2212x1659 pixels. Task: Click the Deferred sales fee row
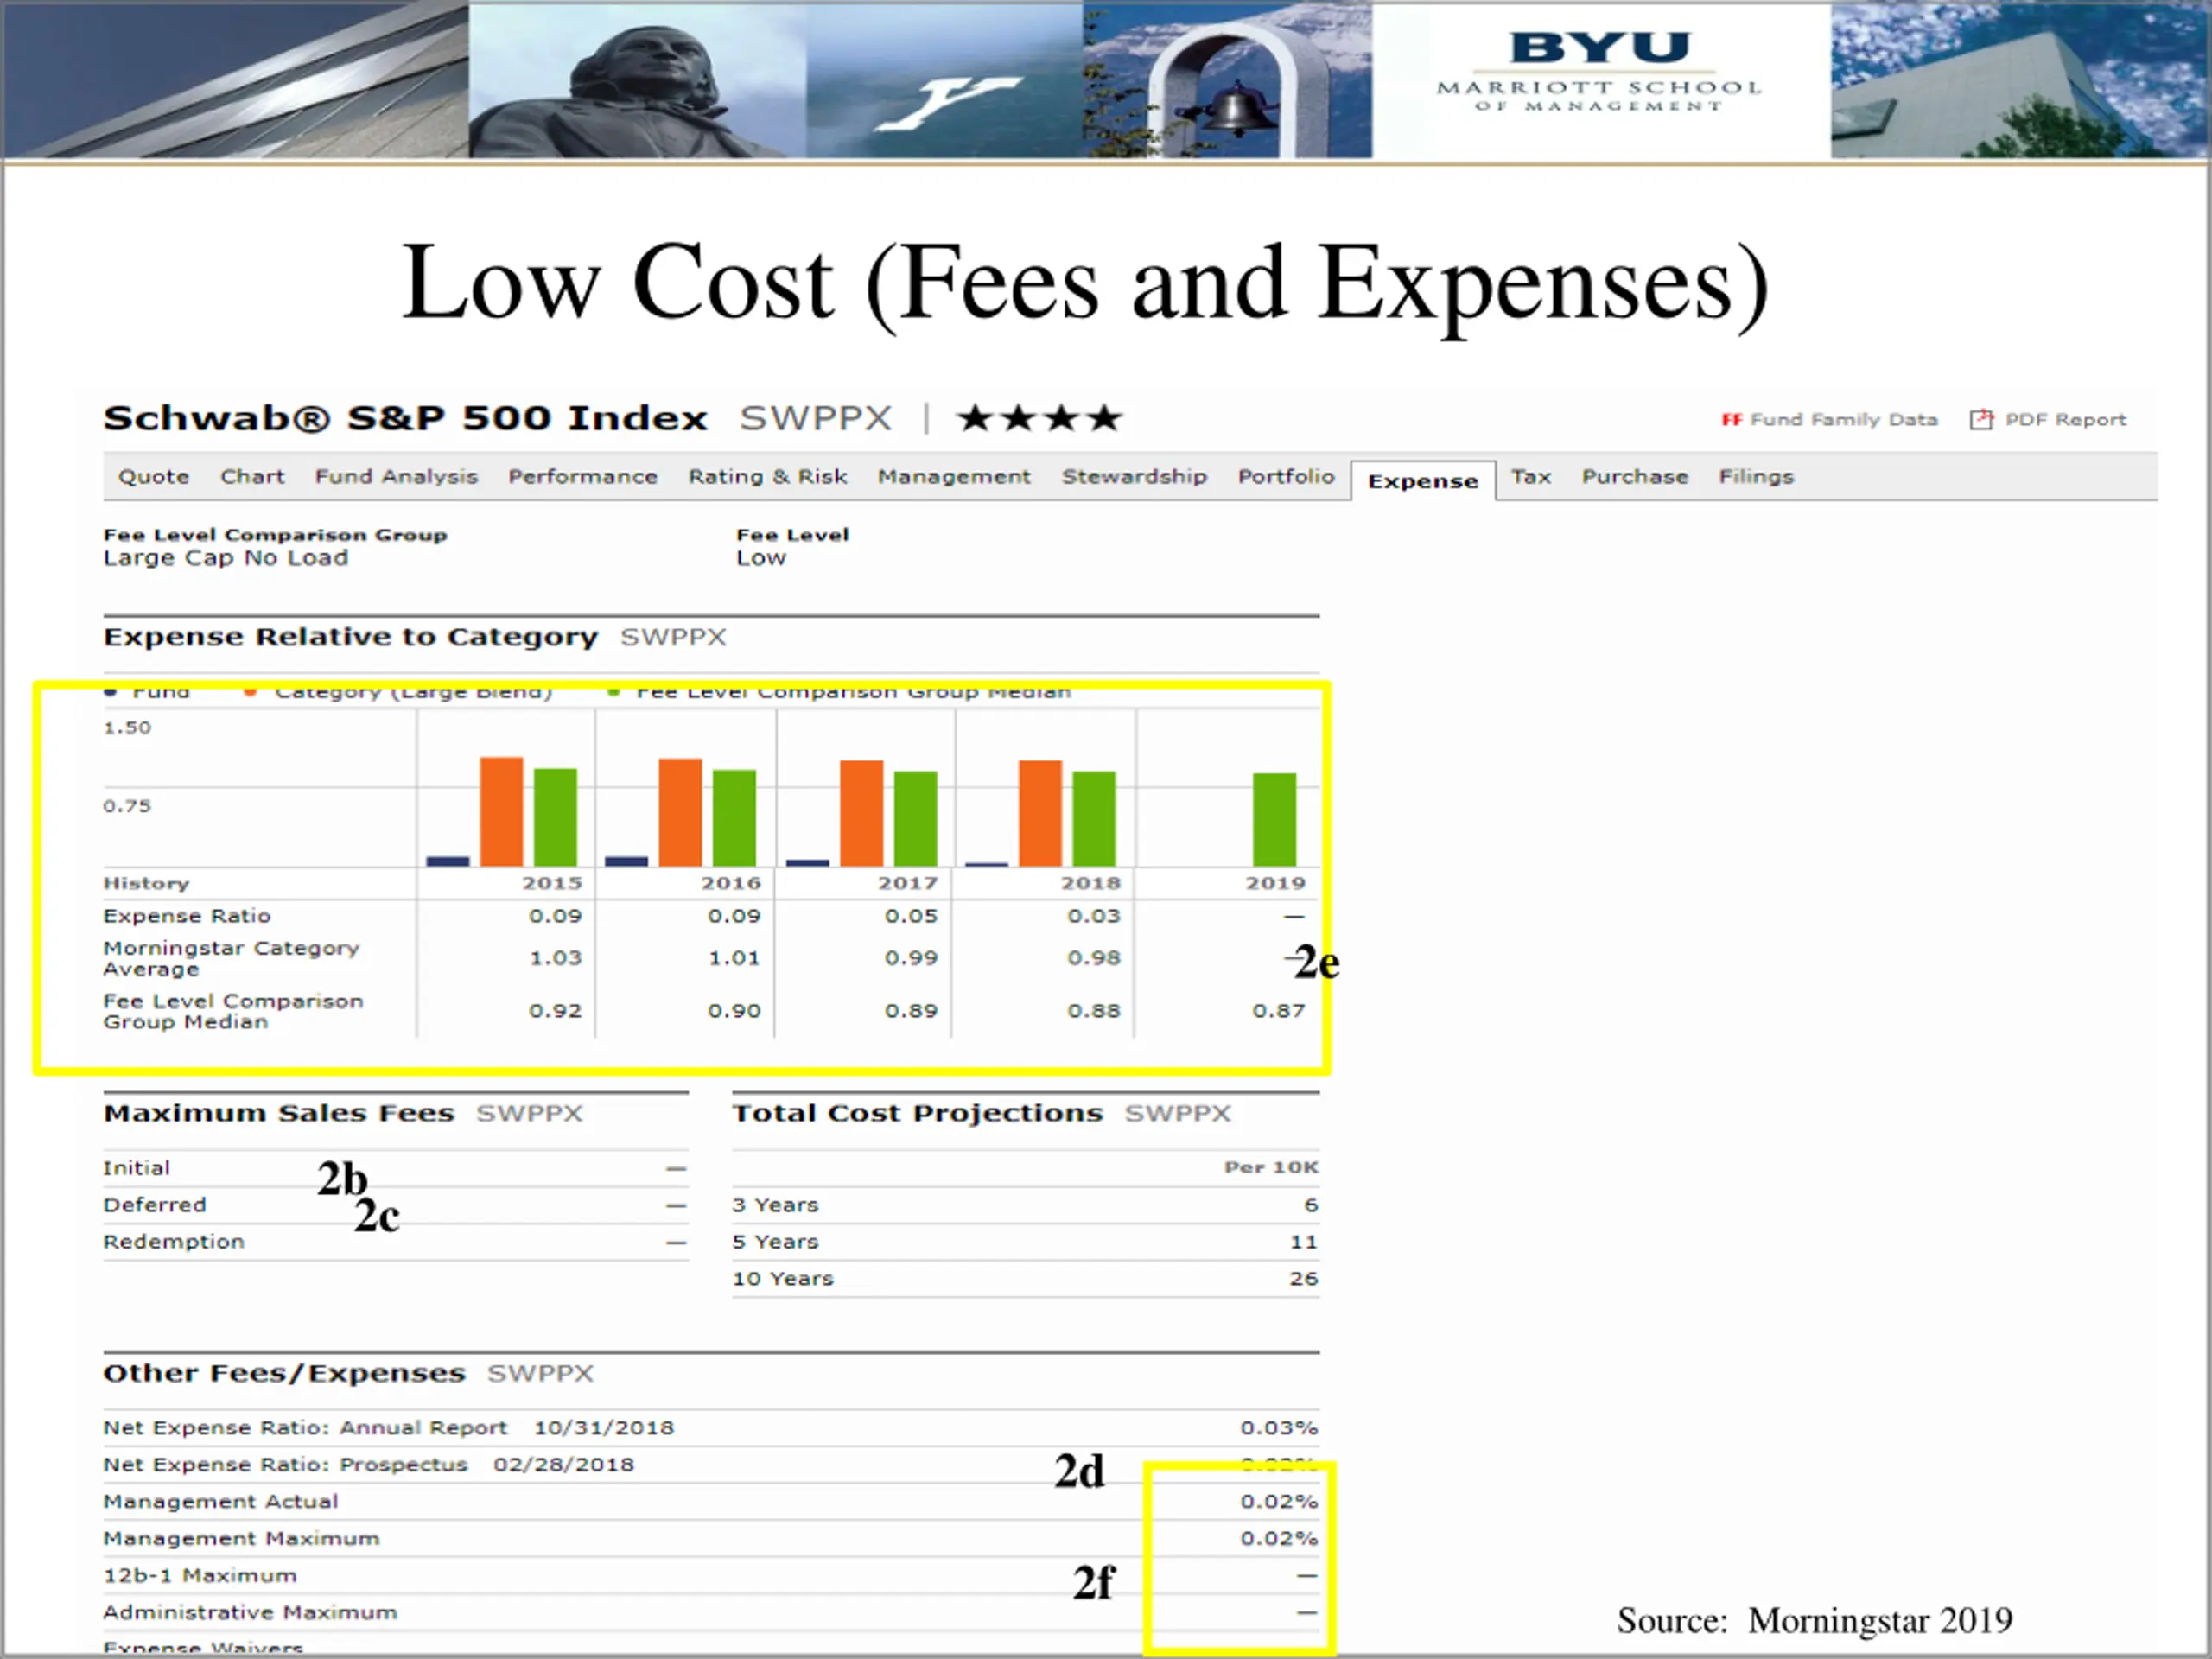[396, 1205]
